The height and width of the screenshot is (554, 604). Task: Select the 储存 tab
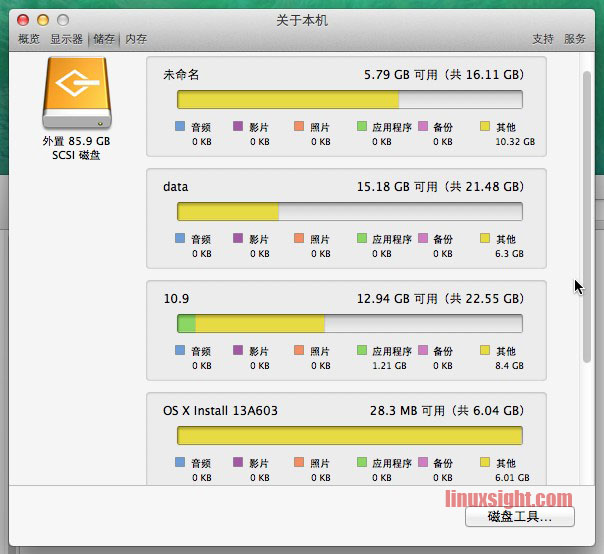[x=104, y=39]
